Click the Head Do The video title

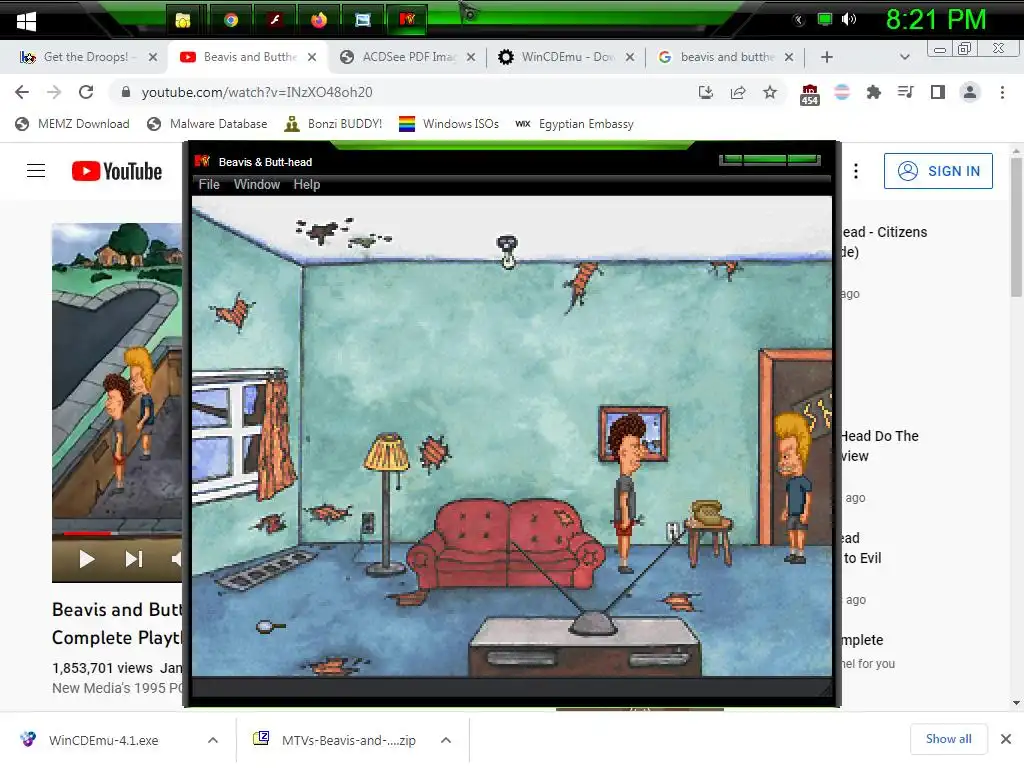click(880, 446)
